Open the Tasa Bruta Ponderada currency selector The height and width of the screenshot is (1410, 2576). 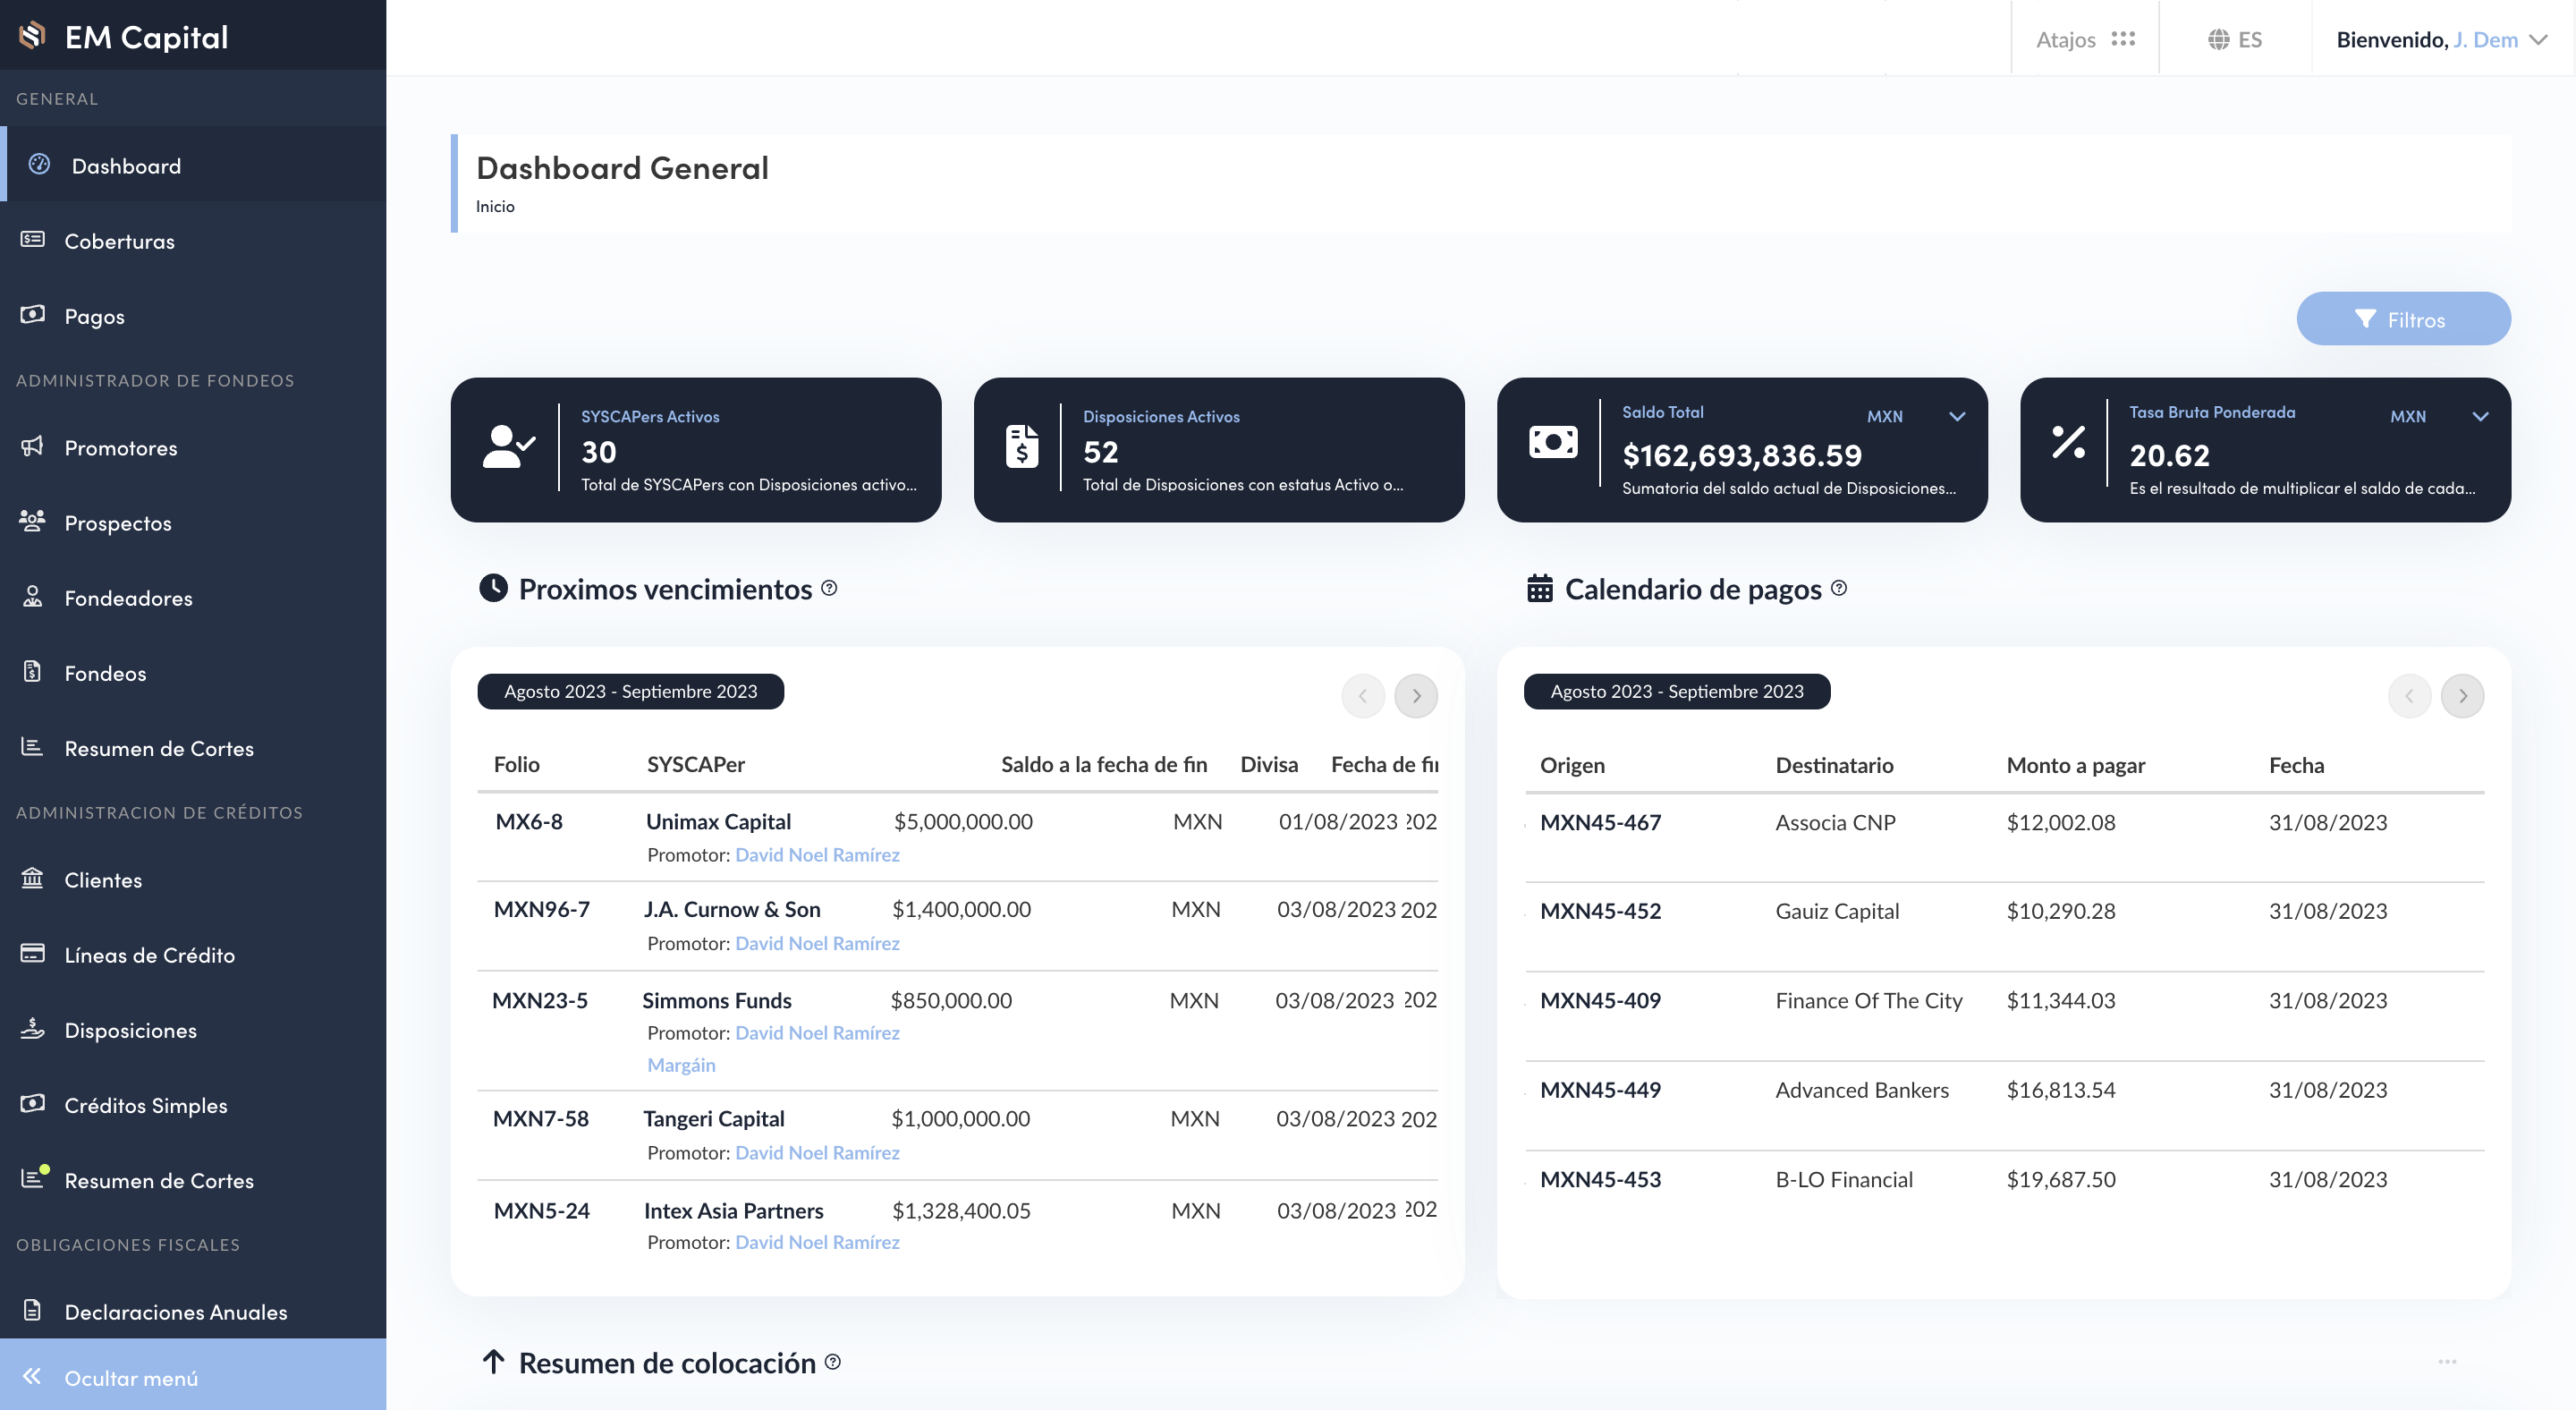coord(2479,416)
